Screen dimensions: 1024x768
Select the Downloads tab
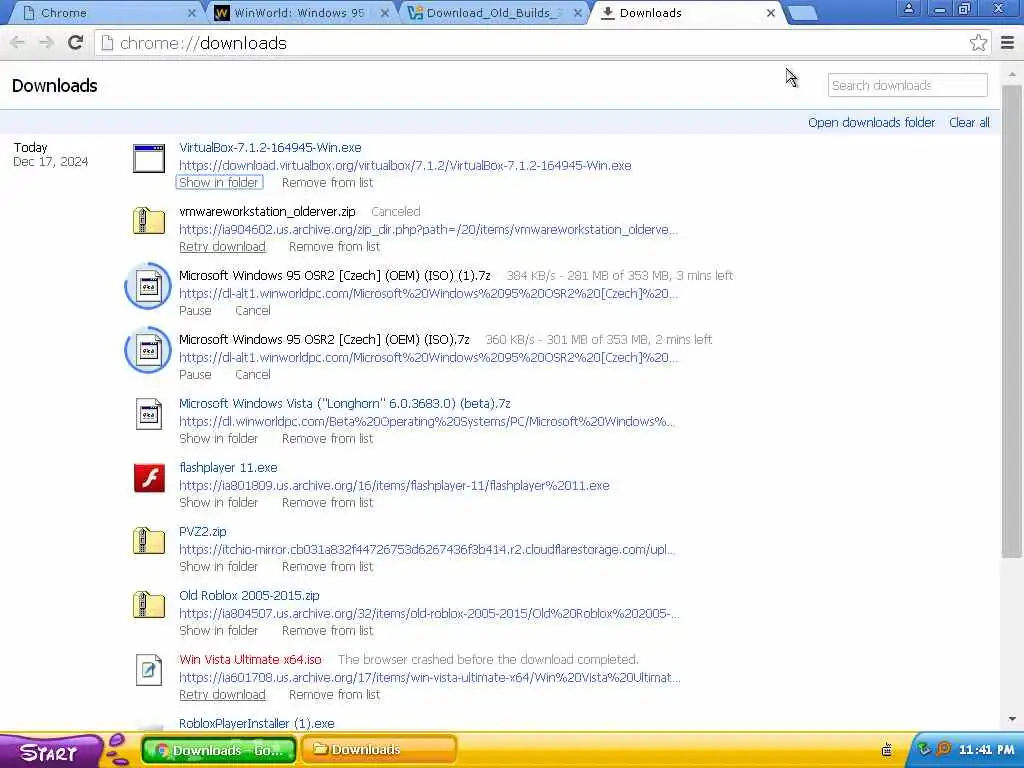pos(686,13)
